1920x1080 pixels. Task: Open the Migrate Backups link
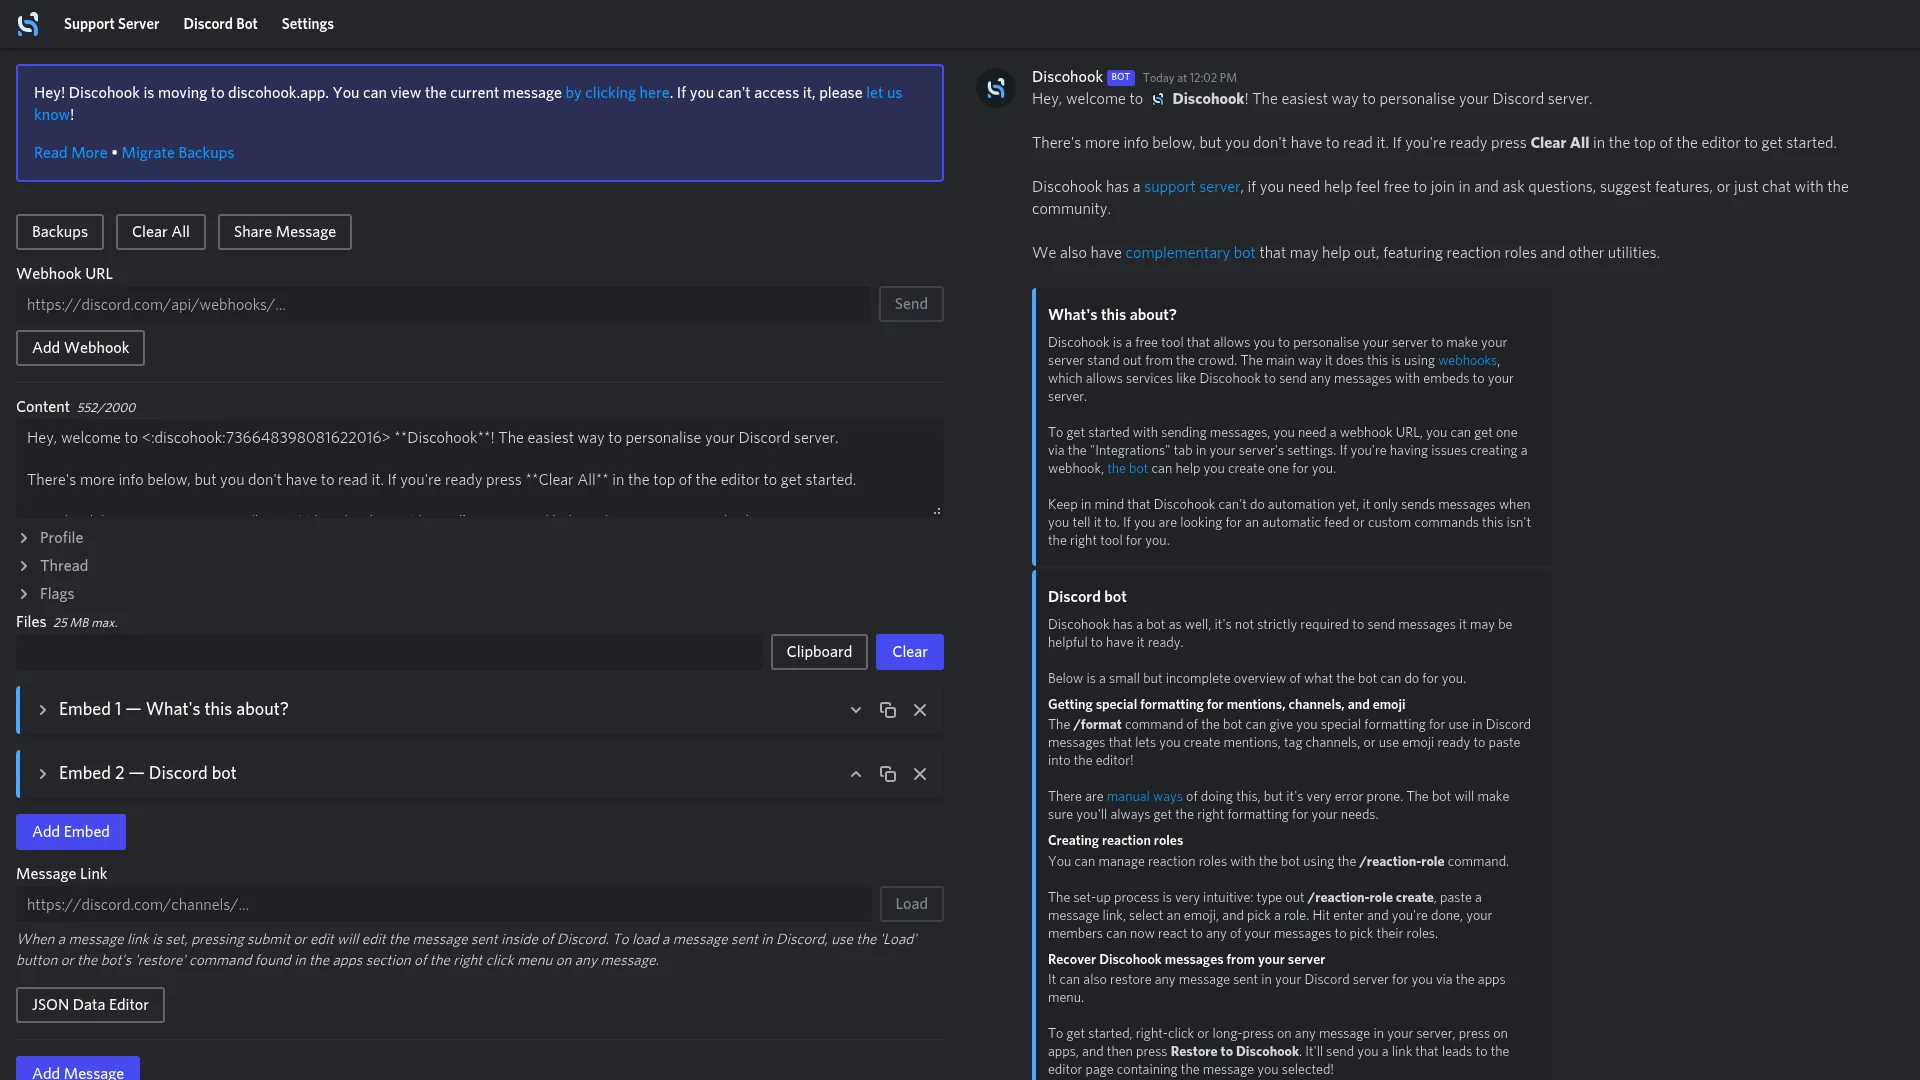coord(178,153)
